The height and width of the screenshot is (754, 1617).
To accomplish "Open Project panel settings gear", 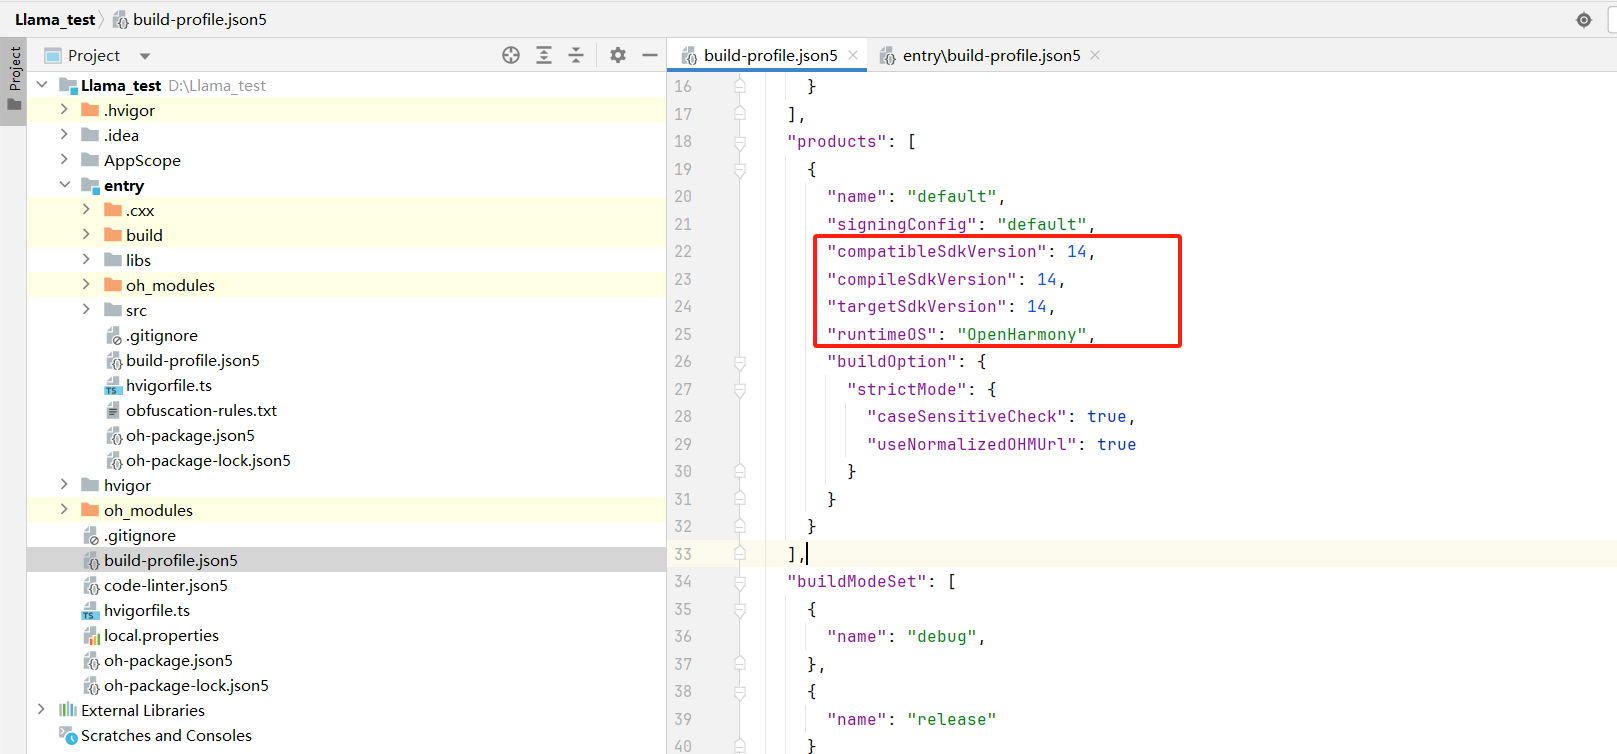I will coord(618,55).
